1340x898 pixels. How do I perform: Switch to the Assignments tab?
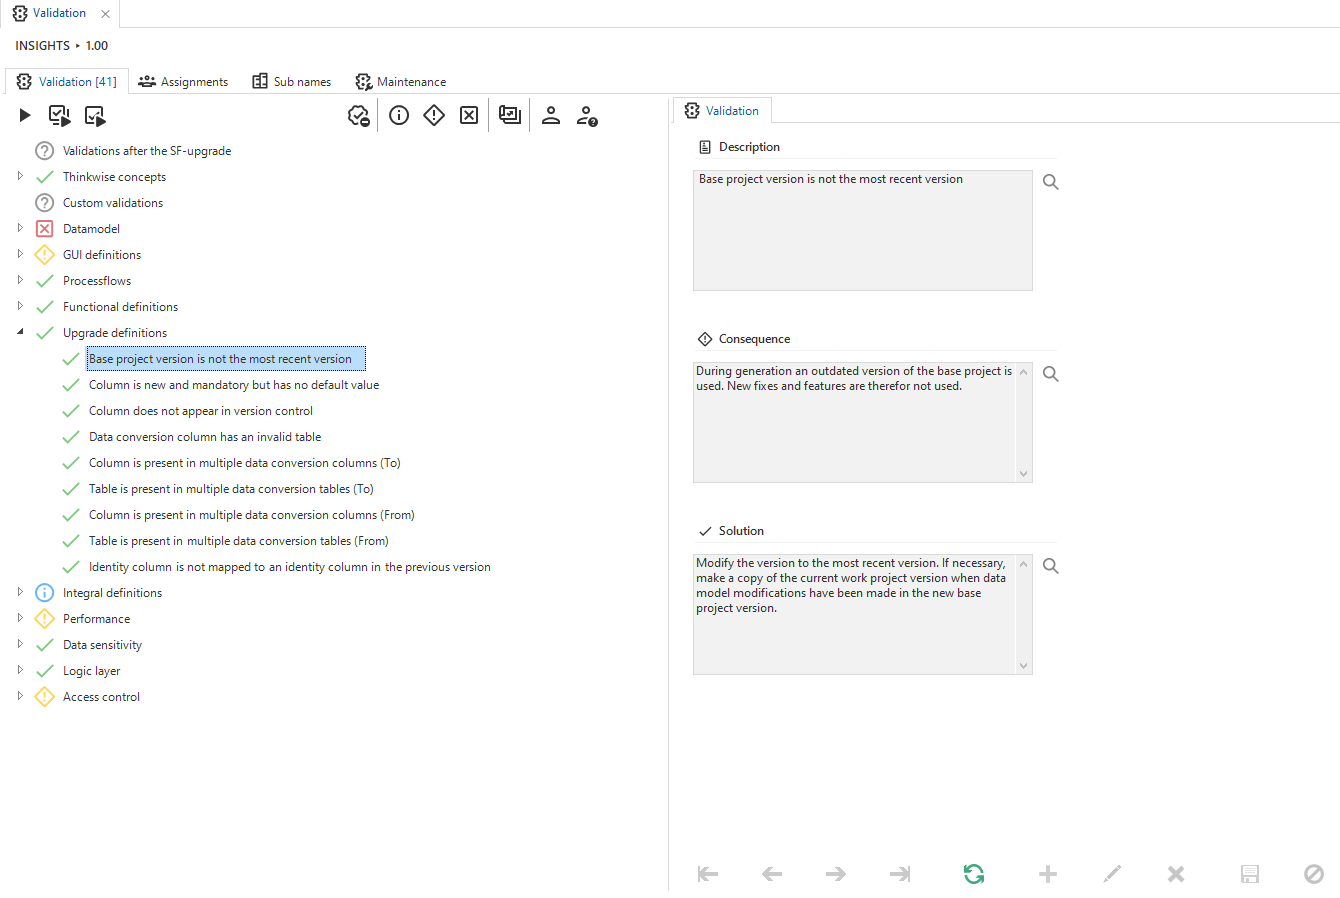click(183, 82)
